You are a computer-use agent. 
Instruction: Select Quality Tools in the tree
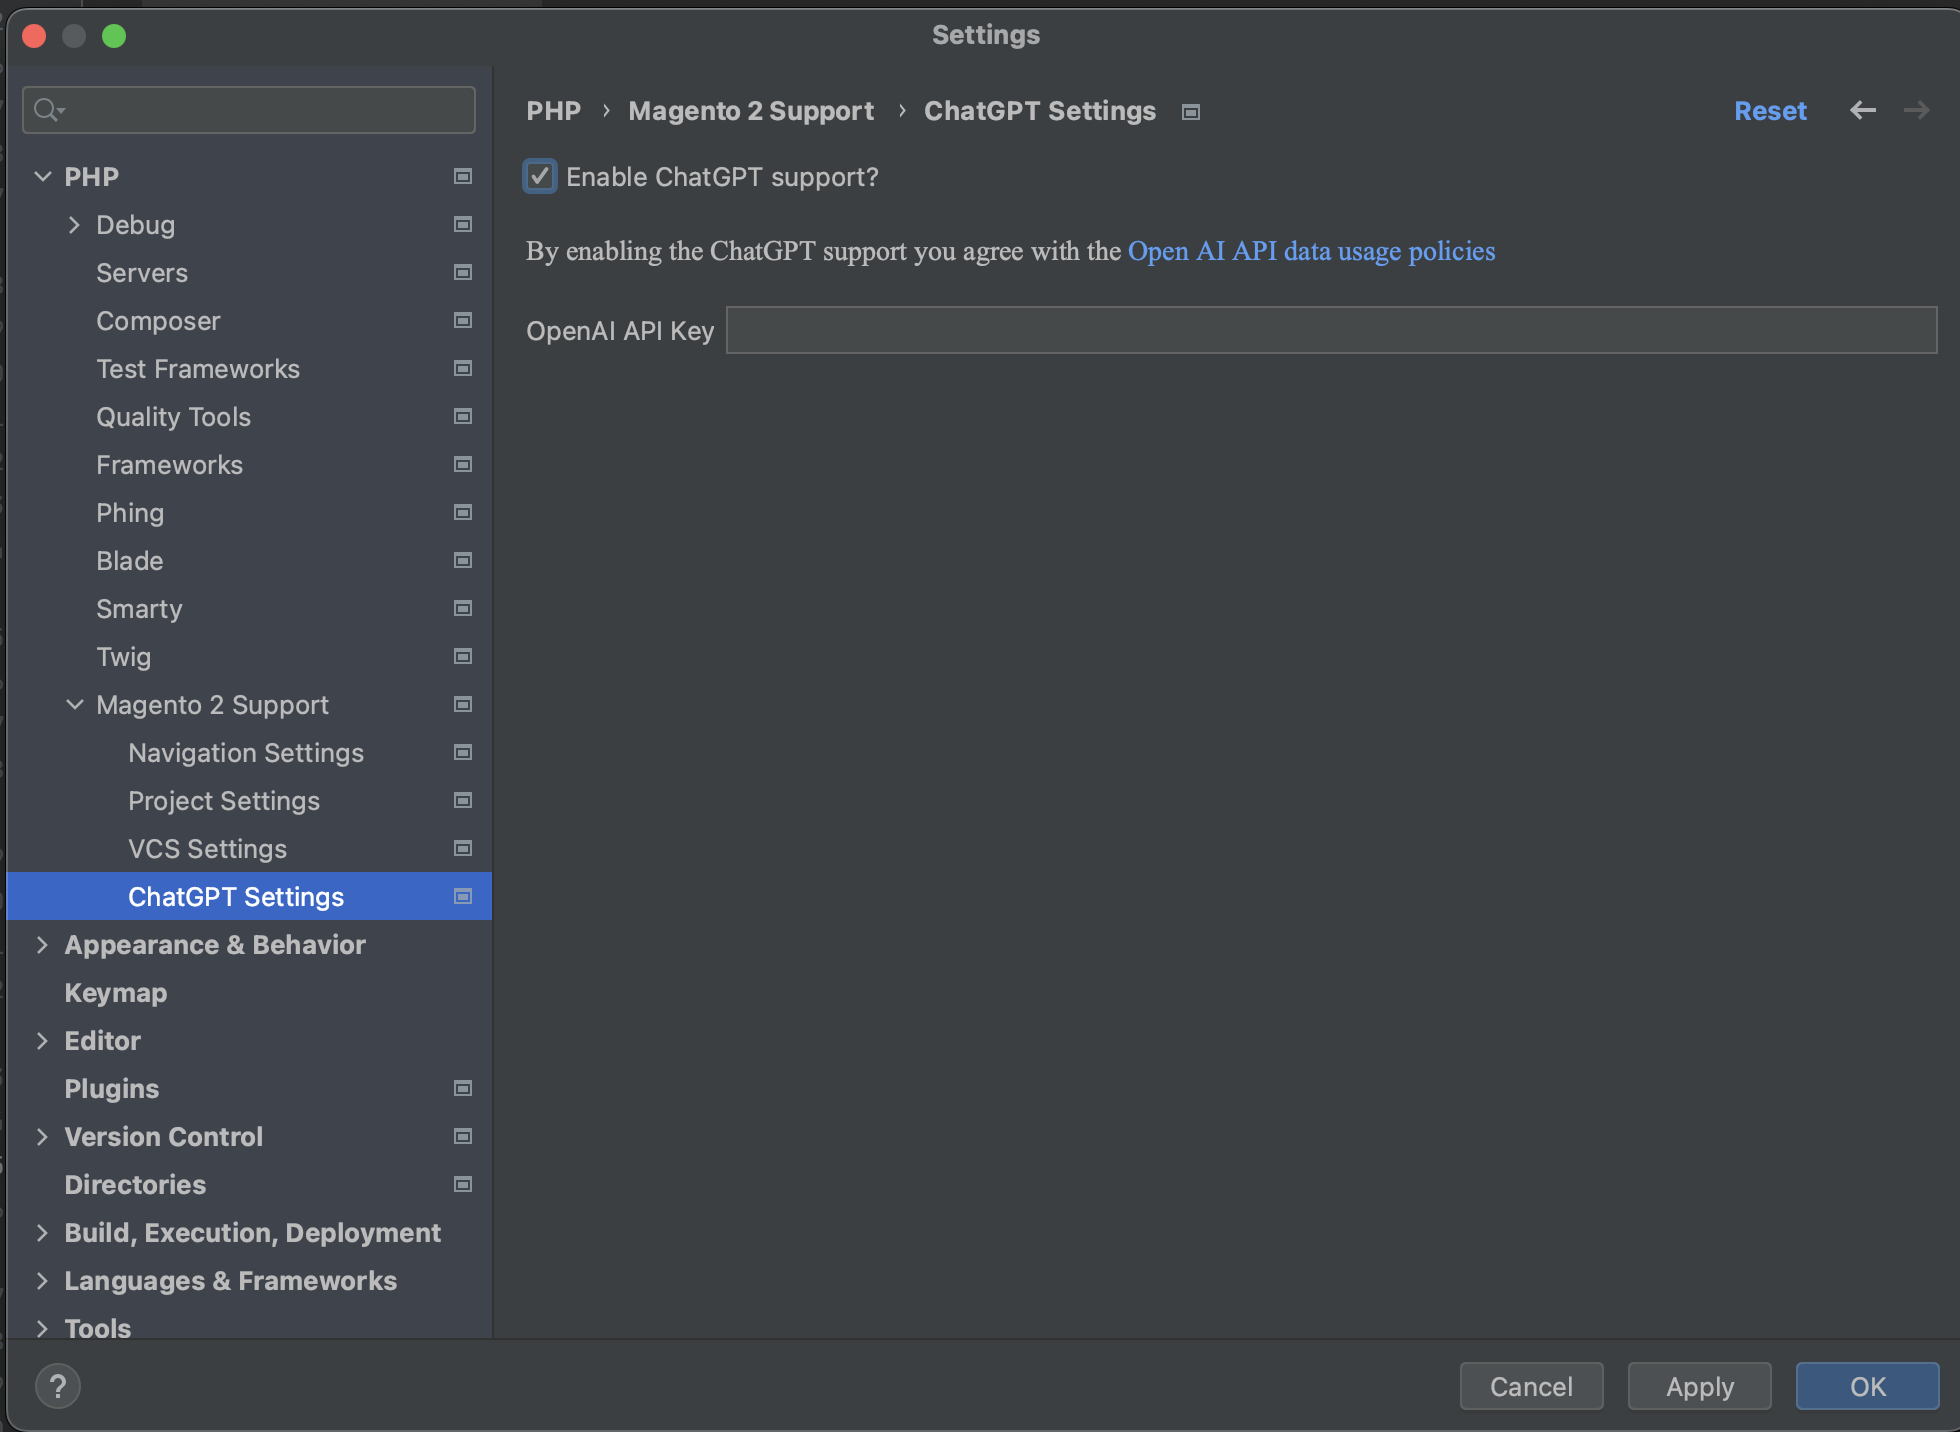click(x=173, y=417)
